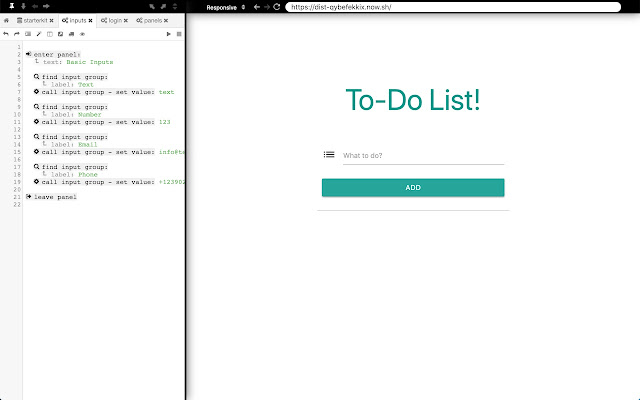This screenshot has height=400, width=640.
Task: Click the list icon beside the input
Action: coord(329,155)
